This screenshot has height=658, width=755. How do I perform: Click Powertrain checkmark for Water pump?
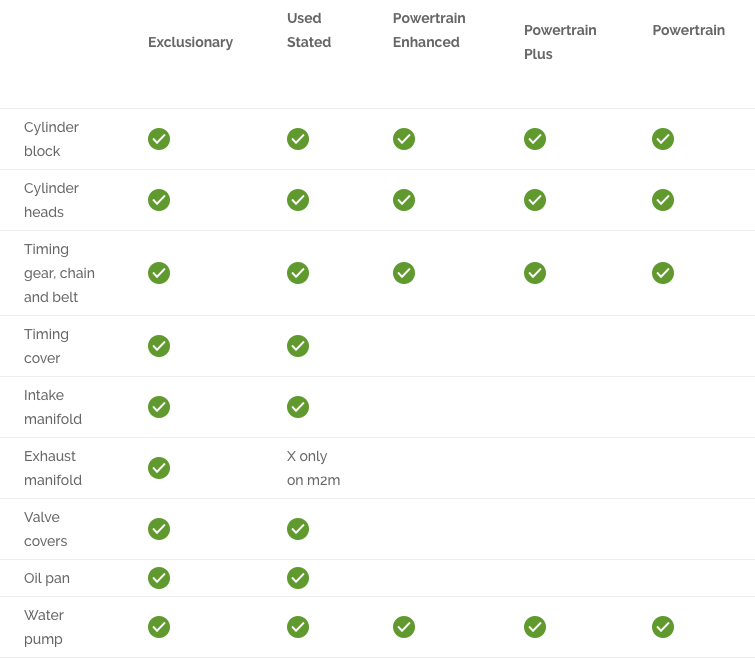coord(663,627)
